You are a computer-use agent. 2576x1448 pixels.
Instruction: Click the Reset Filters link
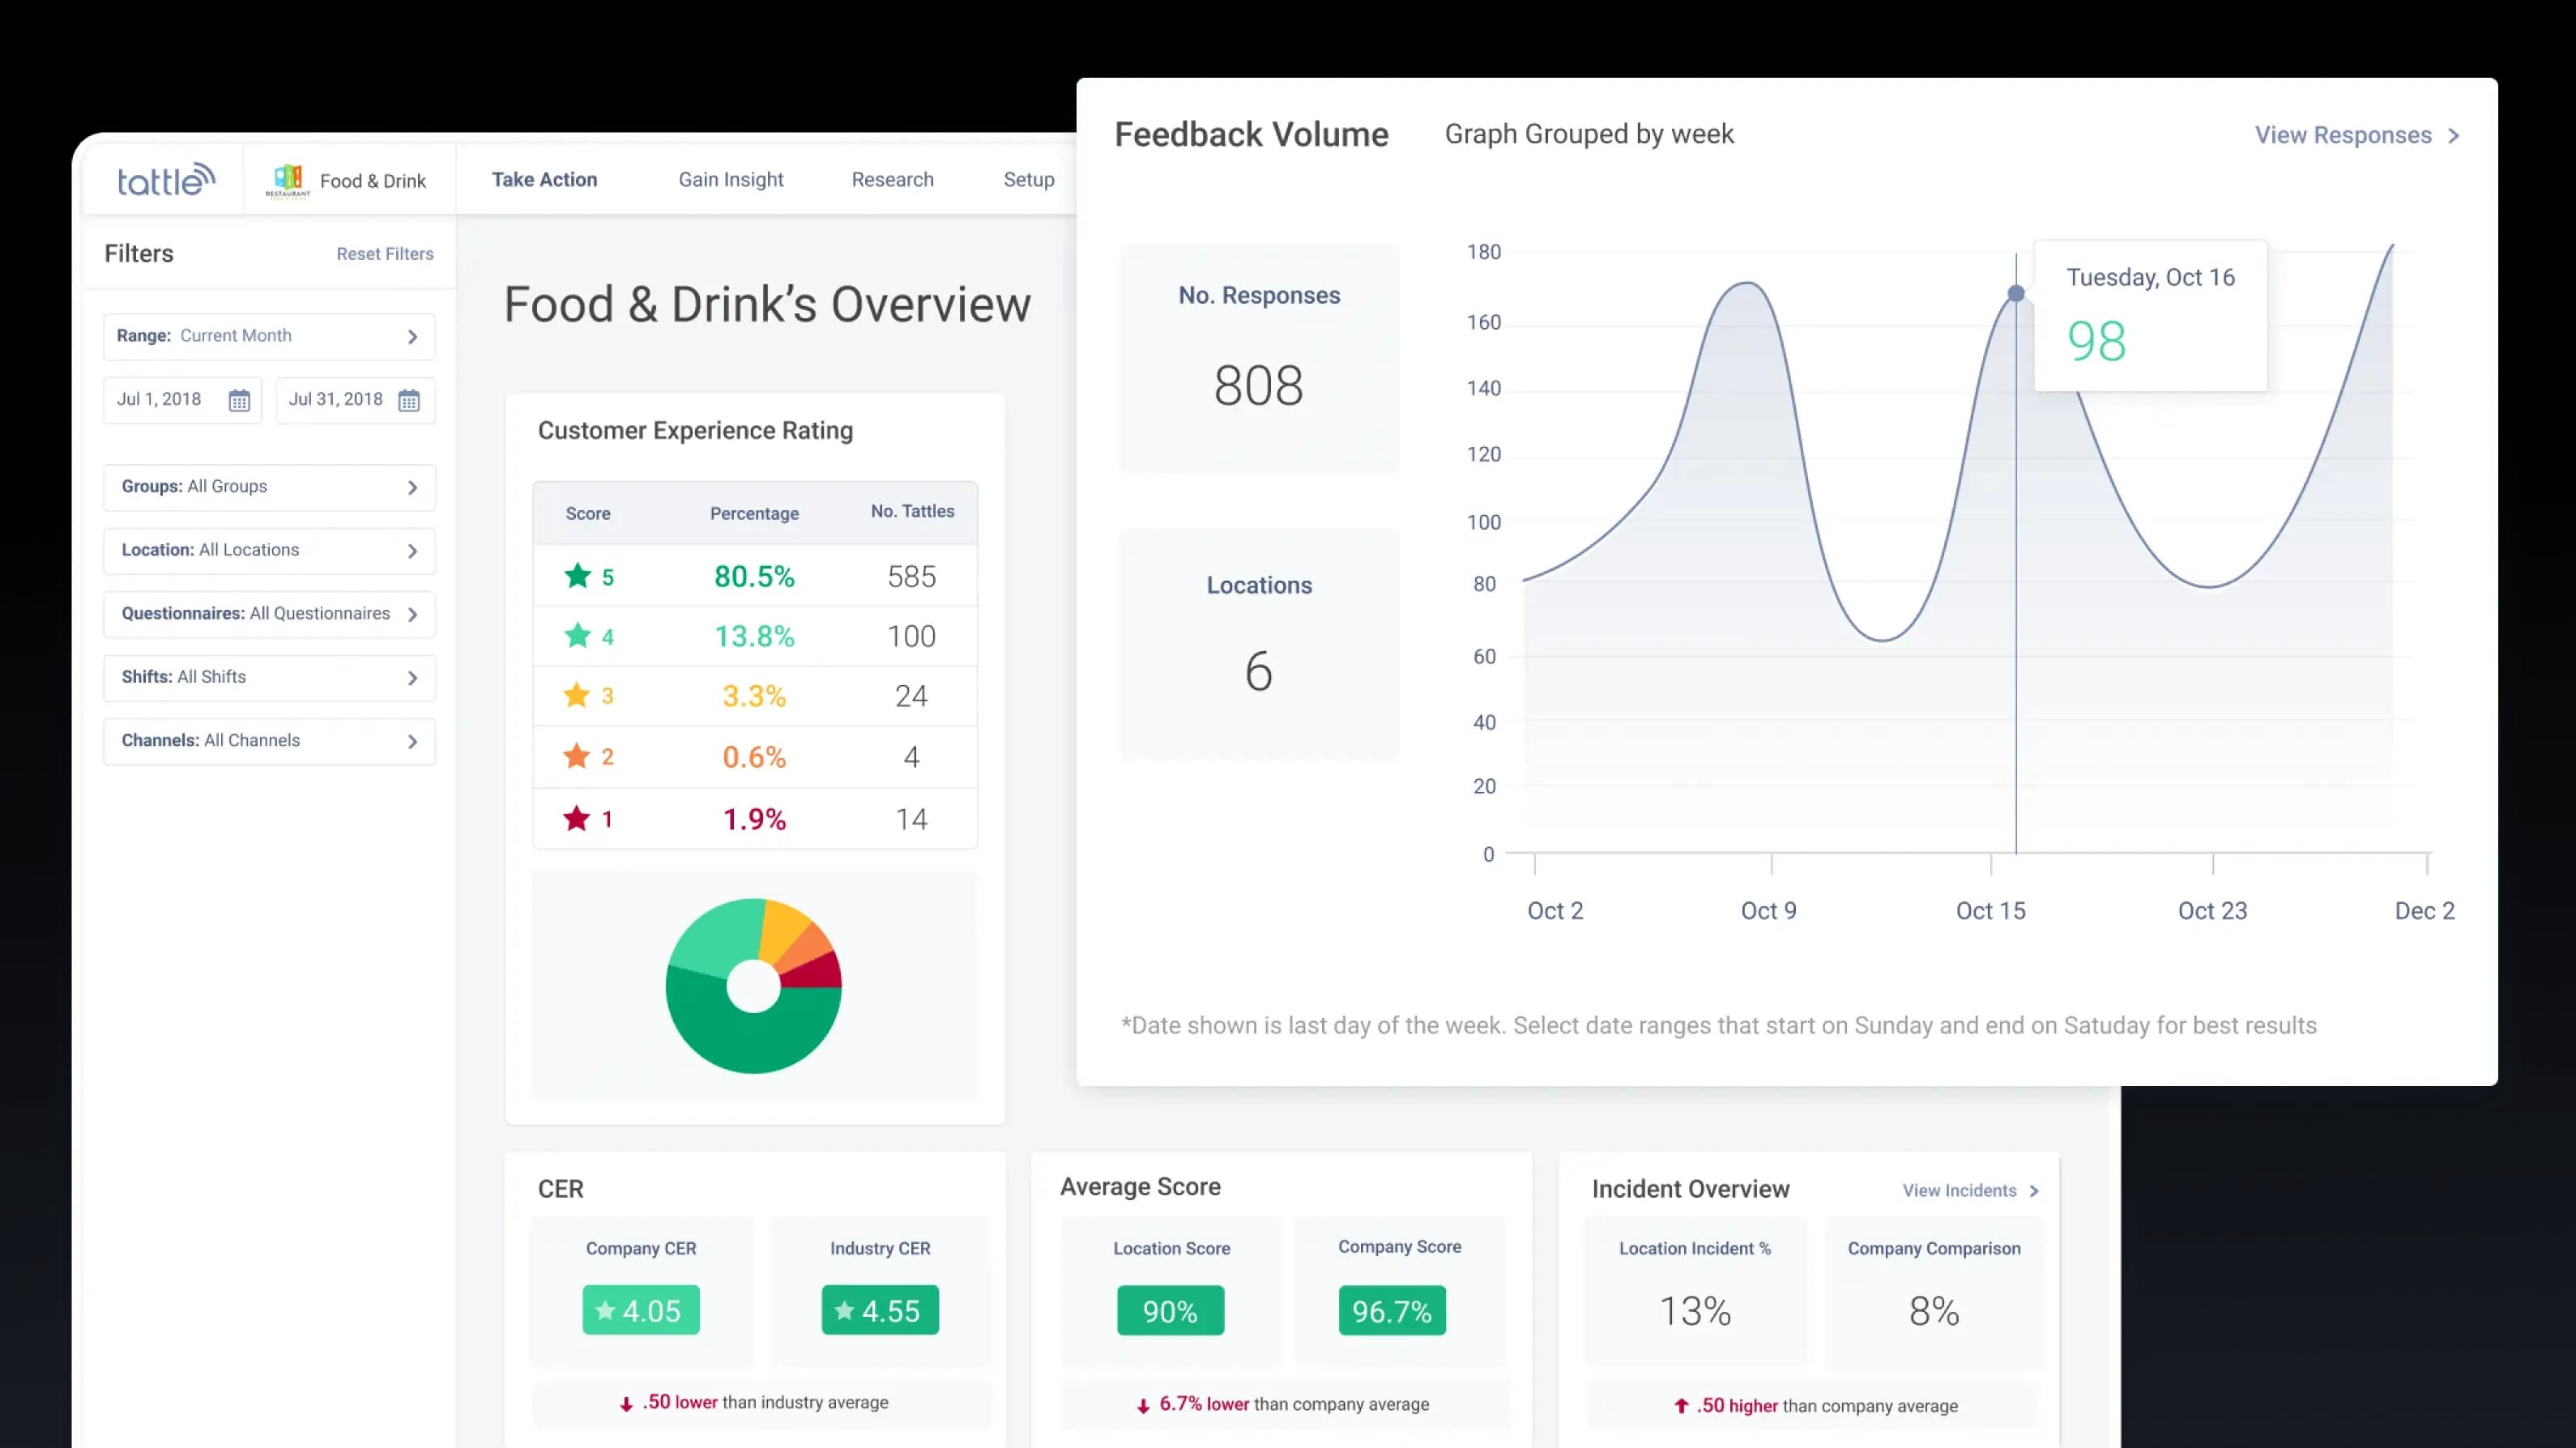coord(384,254)
